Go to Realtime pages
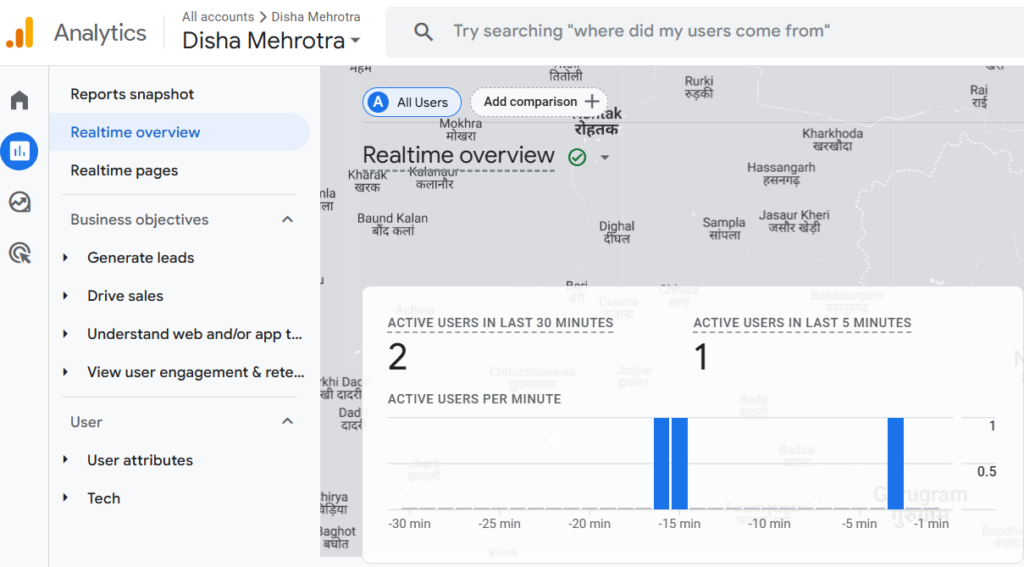 (x=124, y=171)
